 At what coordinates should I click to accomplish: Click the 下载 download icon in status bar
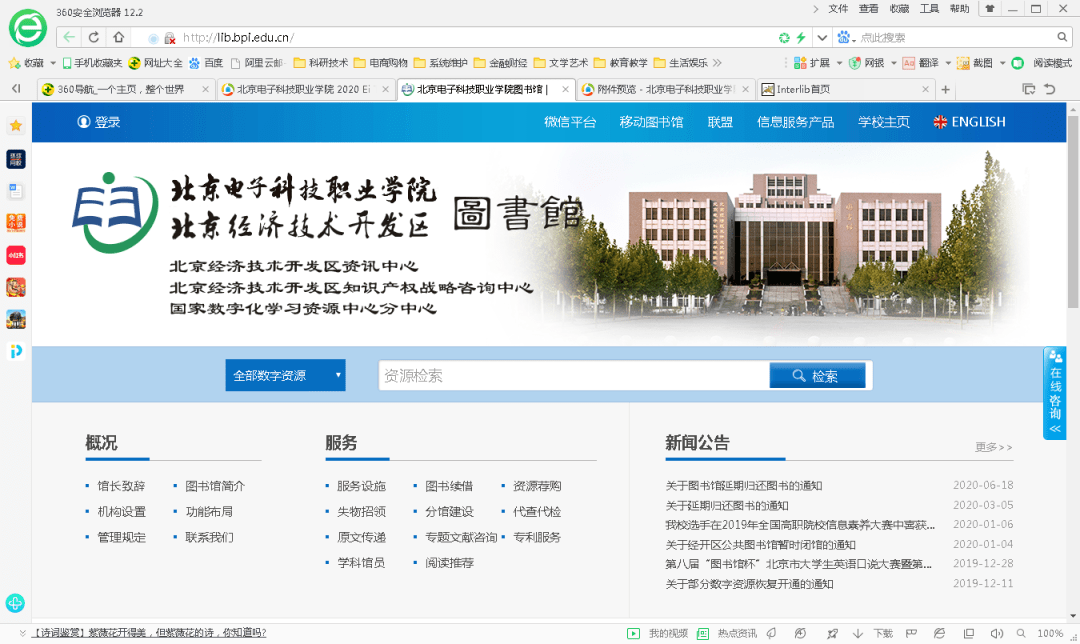858,633
